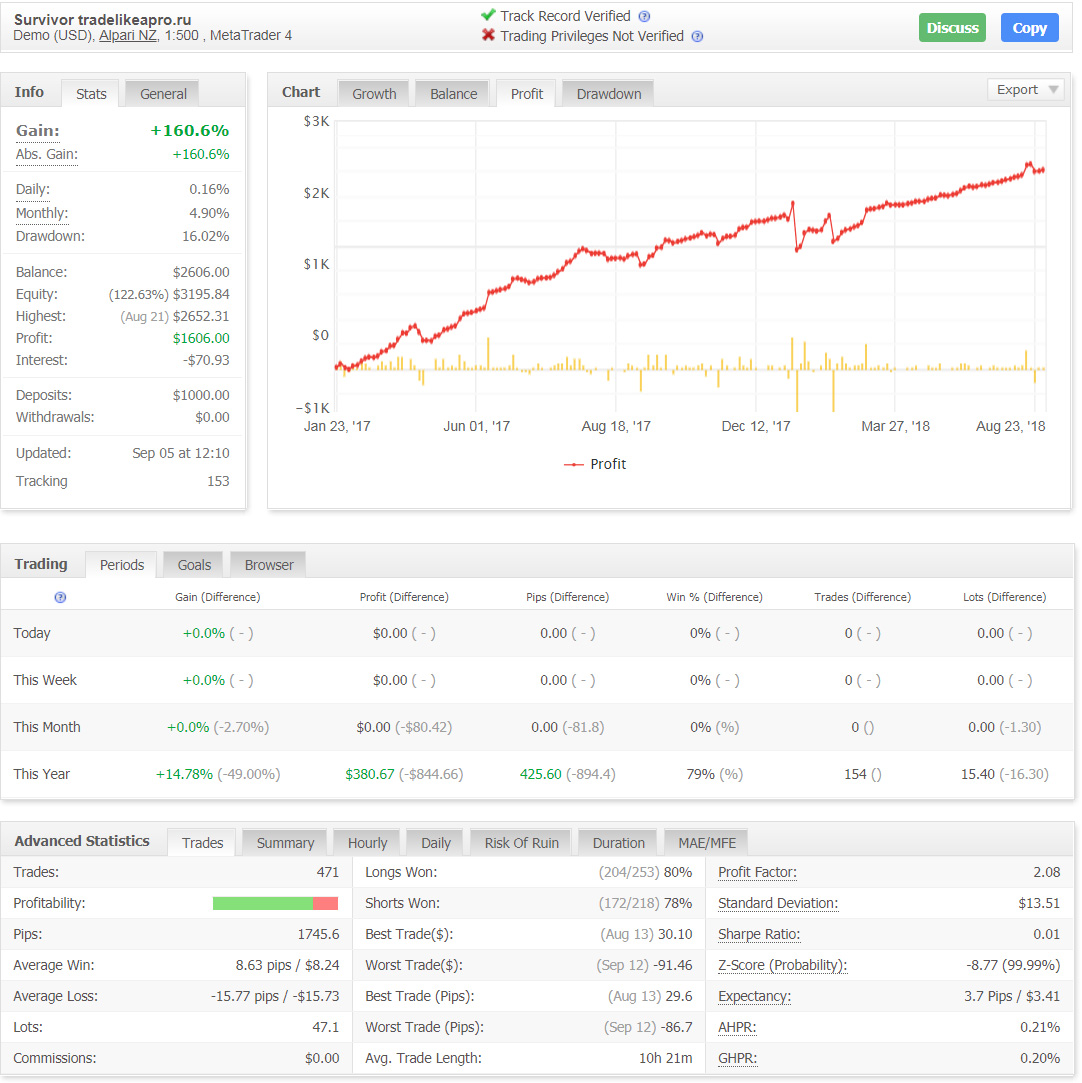Click the Gain label

coord(38,131)
